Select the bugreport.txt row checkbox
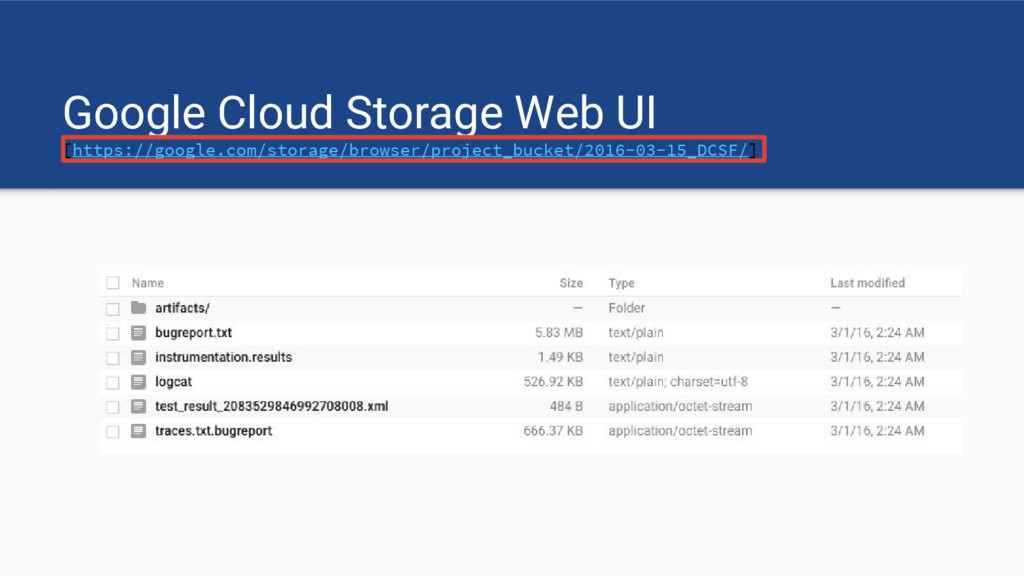 113,333
